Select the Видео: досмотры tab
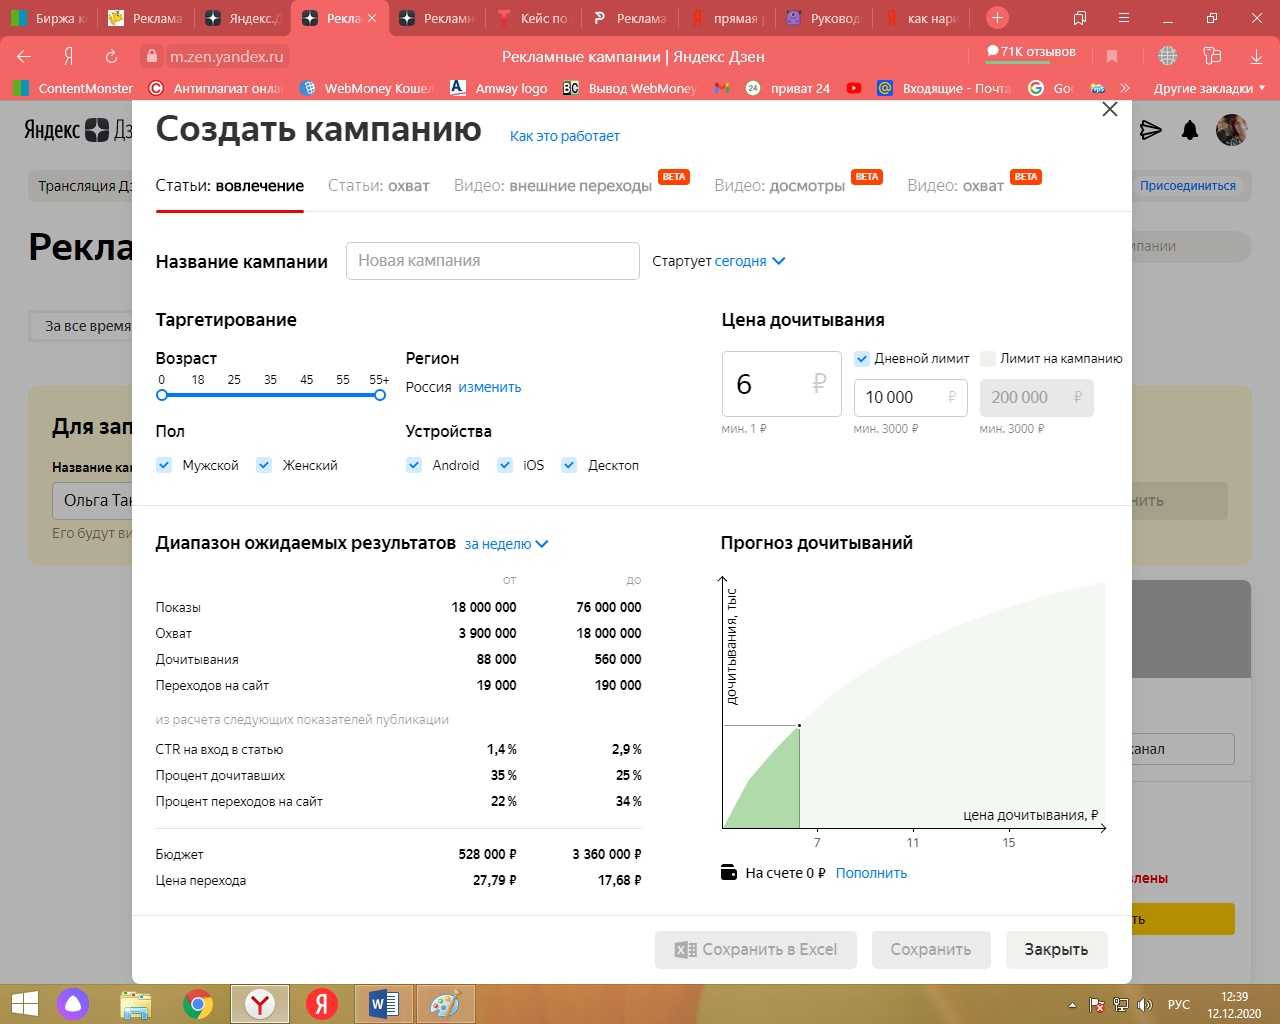The image size is (1280, 1024). [x=779, y=186]
